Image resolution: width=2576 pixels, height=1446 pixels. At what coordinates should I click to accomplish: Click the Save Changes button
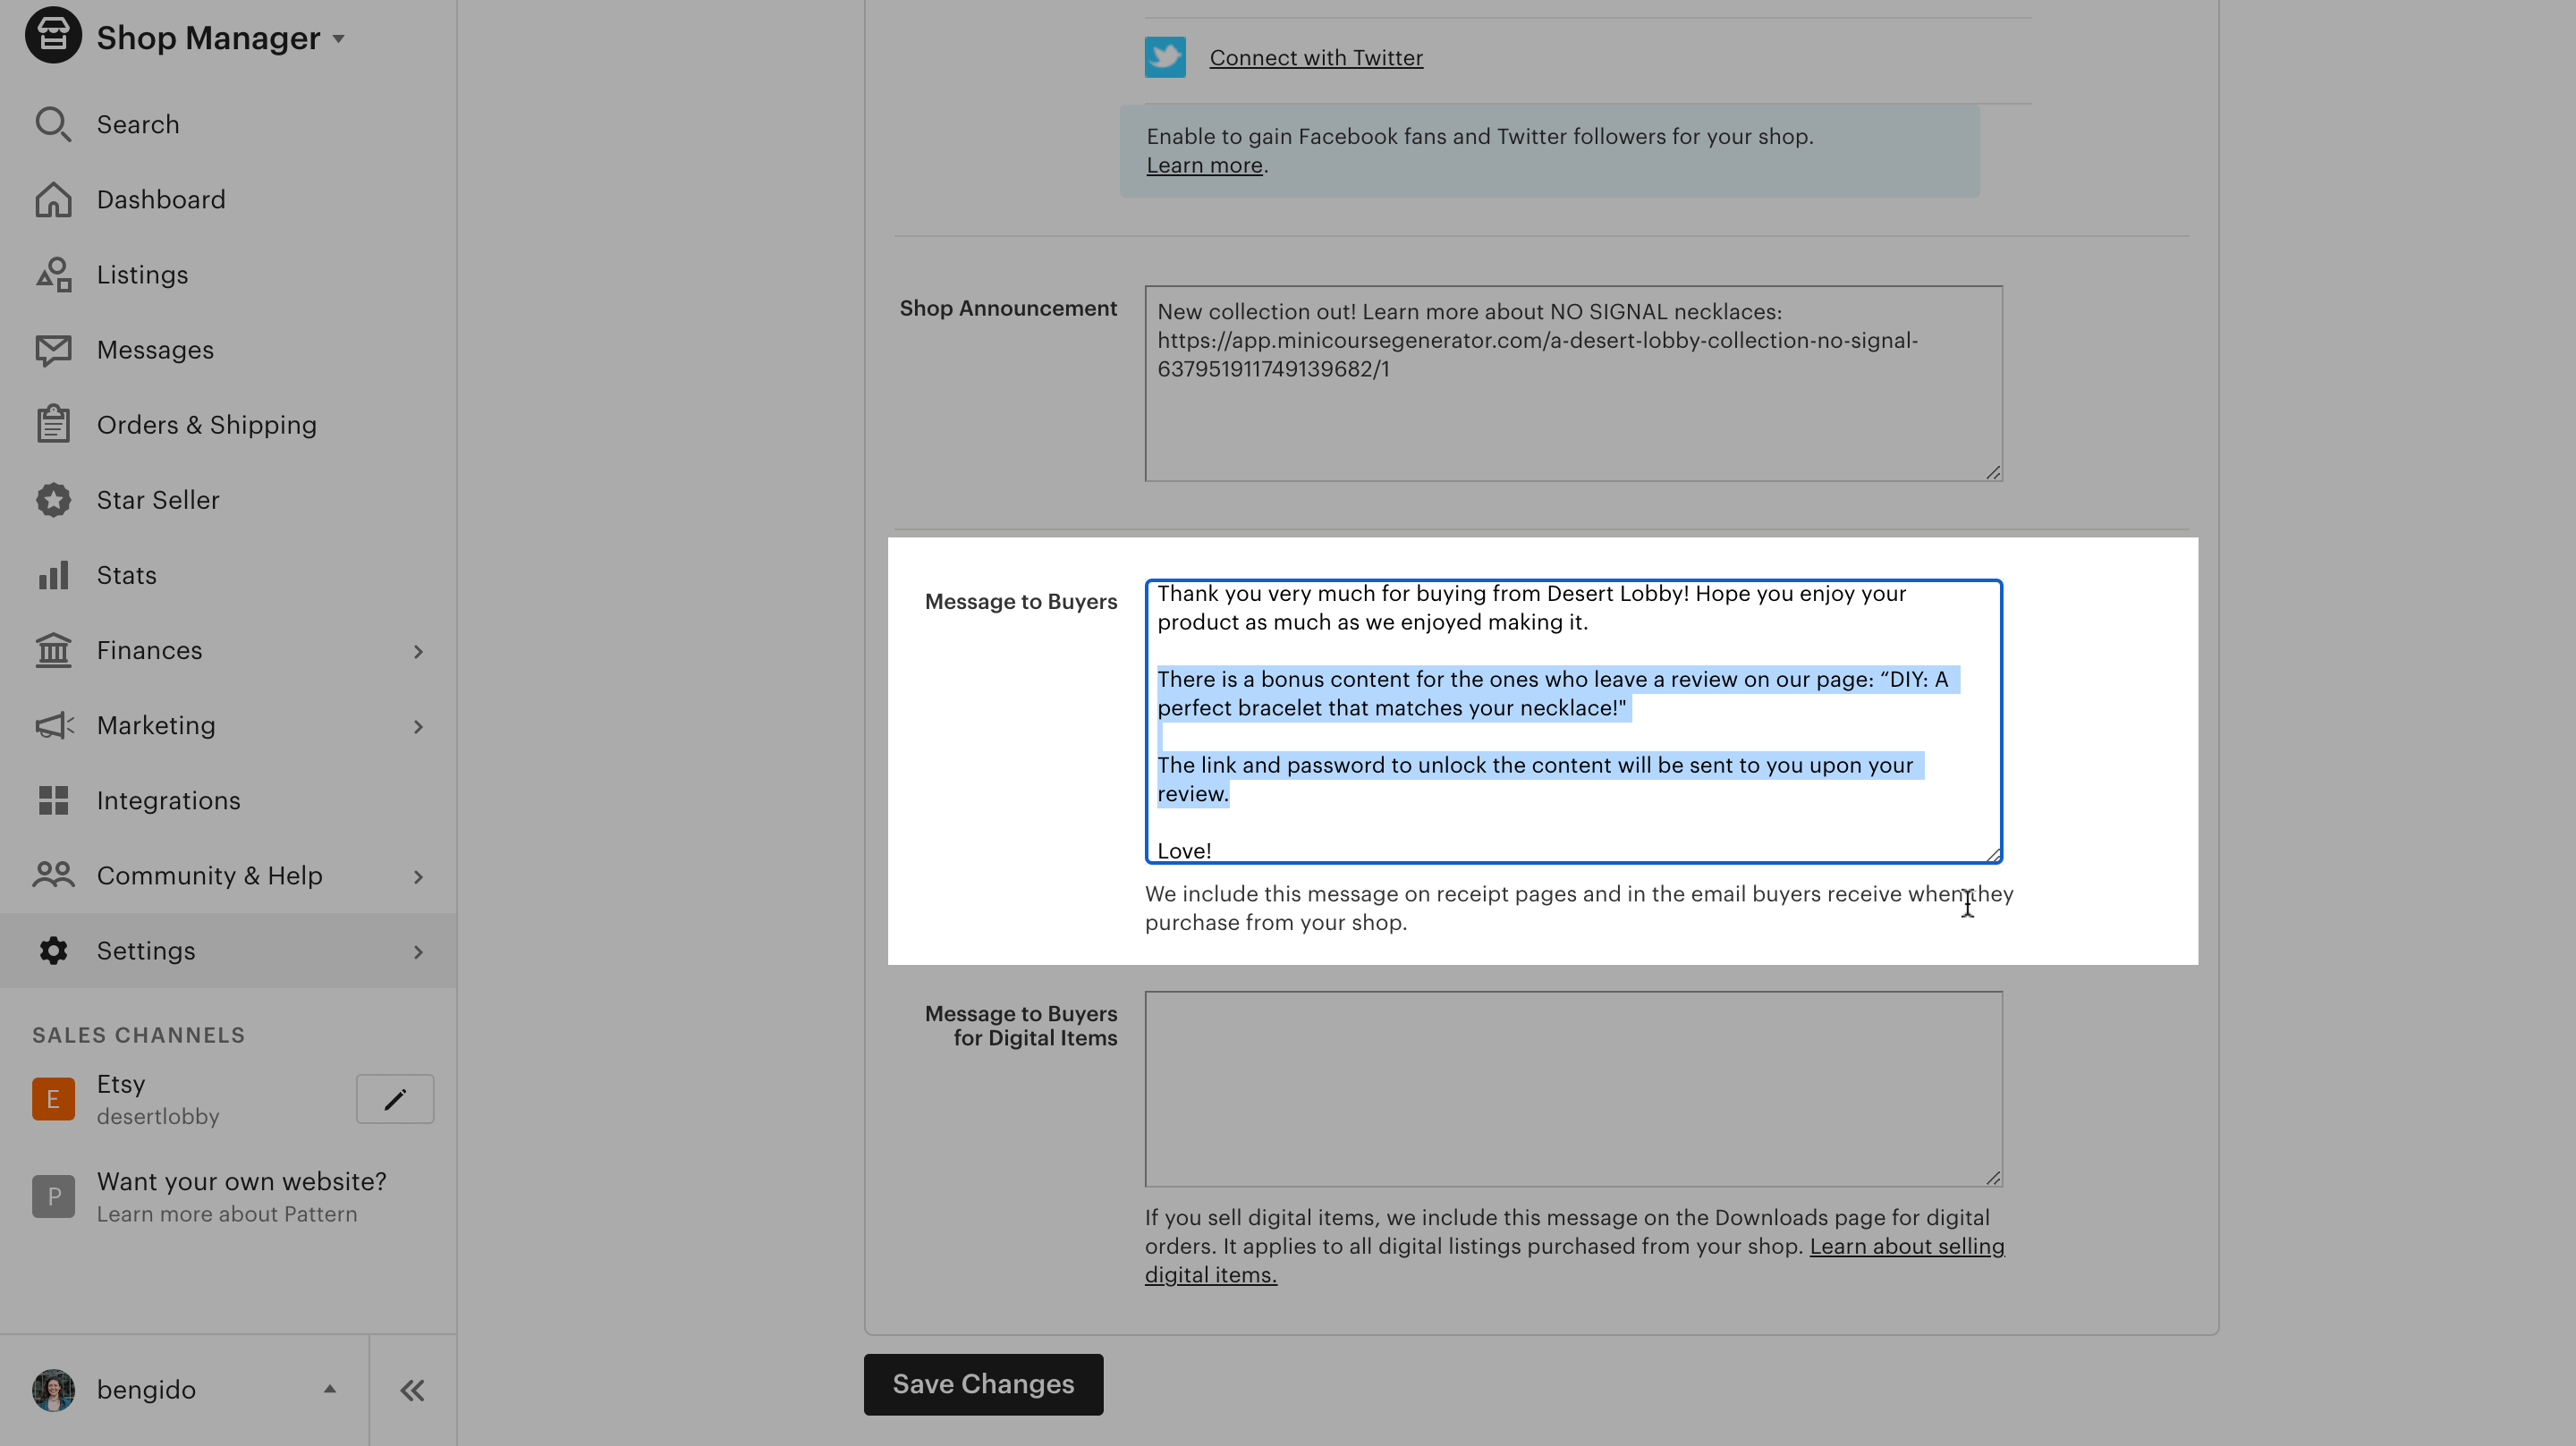point(983,1384)
